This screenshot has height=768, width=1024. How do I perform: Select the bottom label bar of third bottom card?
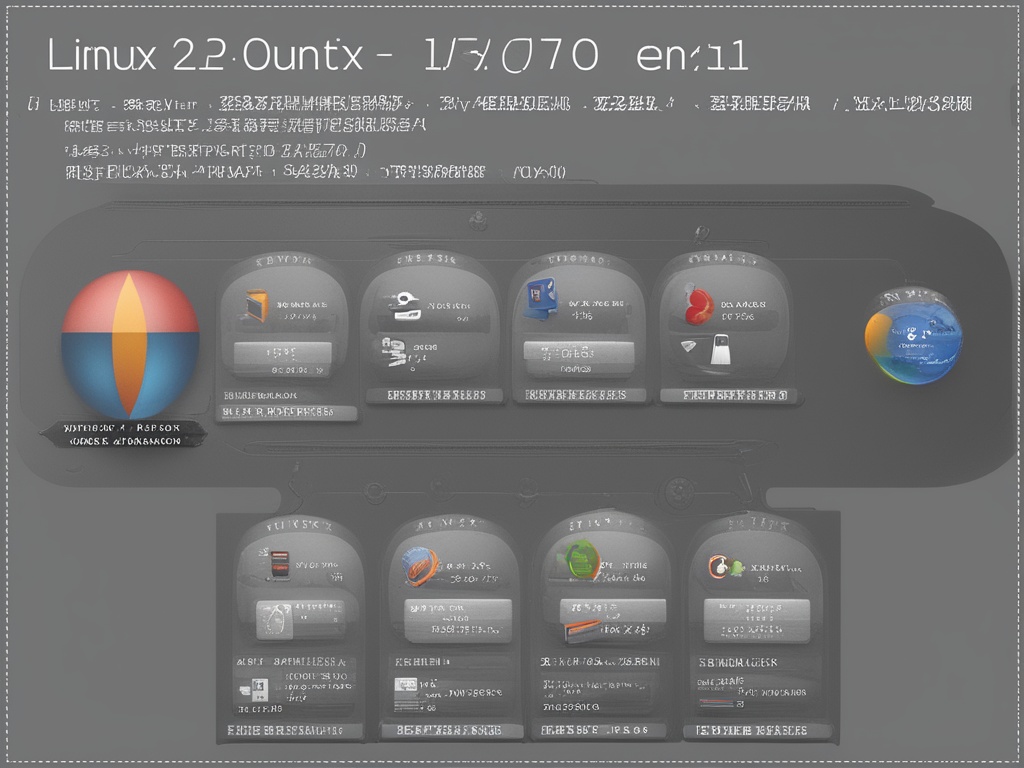[x=600, y=730]
